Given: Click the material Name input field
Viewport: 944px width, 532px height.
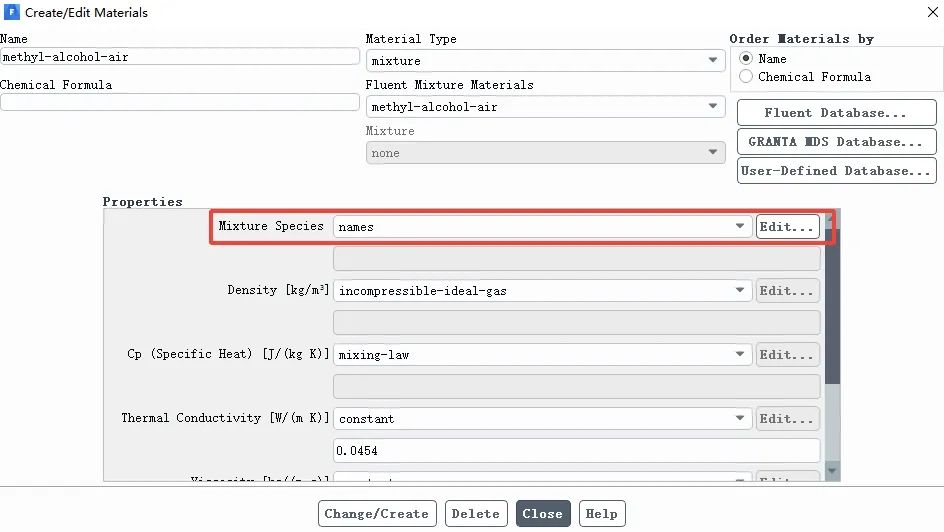Looking at the screenshot, I should pyautogui.click(x=179, y=57).
